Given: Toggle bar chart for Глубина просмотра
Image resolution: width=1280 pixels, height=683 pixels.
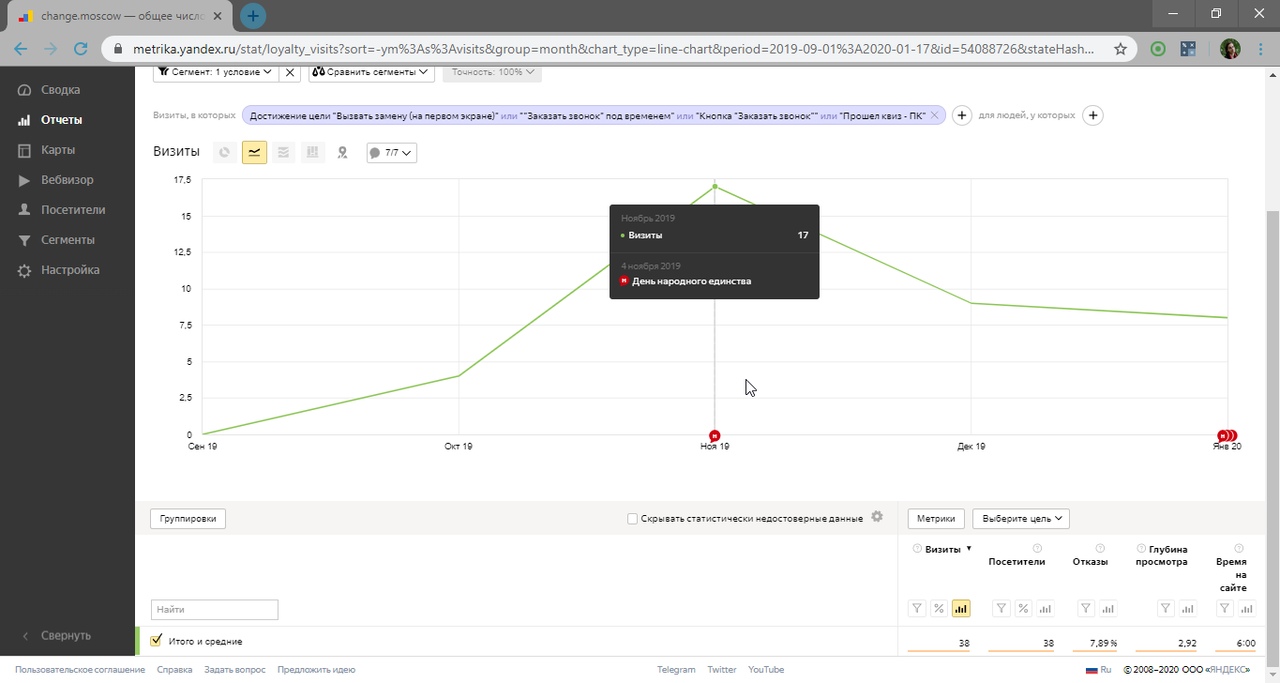Looking at the screenshot, I should point(1187,608).
